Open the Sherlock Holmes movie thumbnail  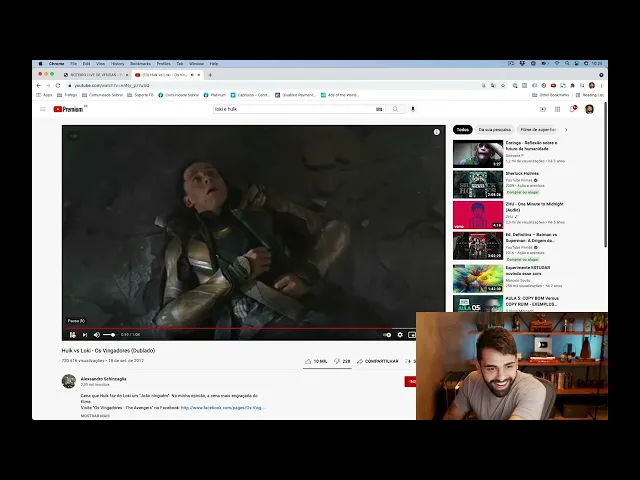click(x=478, y=184)
